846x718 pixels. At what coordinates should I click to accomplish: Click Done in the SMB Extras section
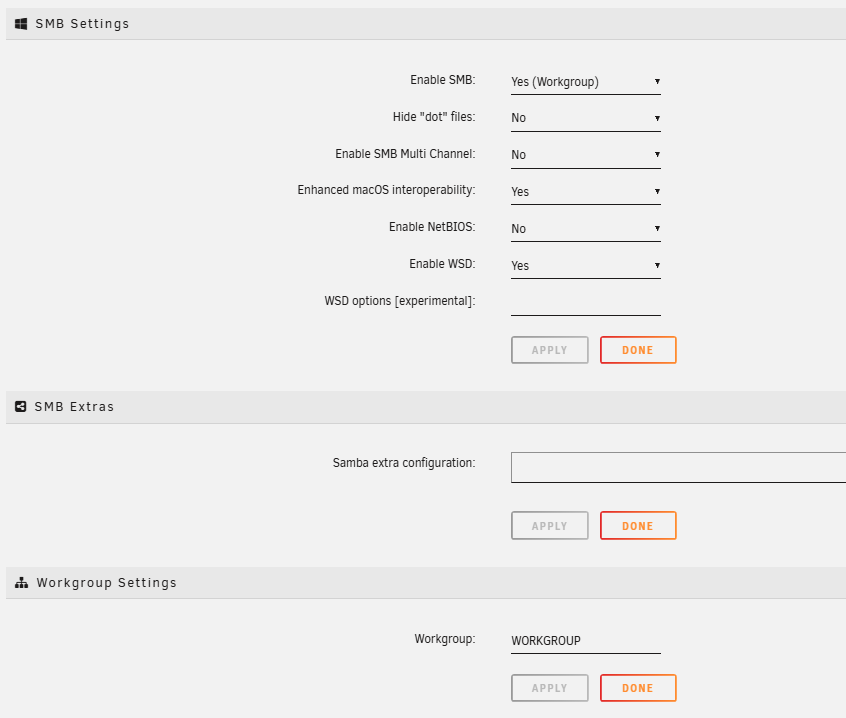coord(638,526)
